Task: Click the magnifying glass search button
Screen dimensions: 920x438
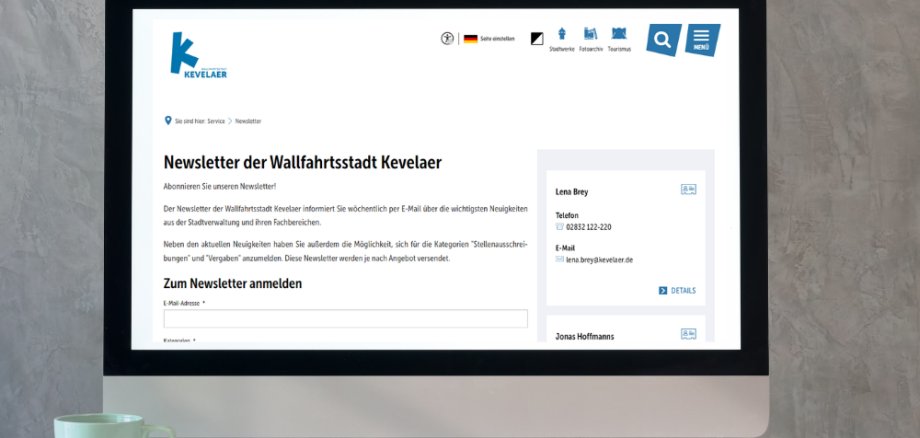Action: (x=663, y=40)
